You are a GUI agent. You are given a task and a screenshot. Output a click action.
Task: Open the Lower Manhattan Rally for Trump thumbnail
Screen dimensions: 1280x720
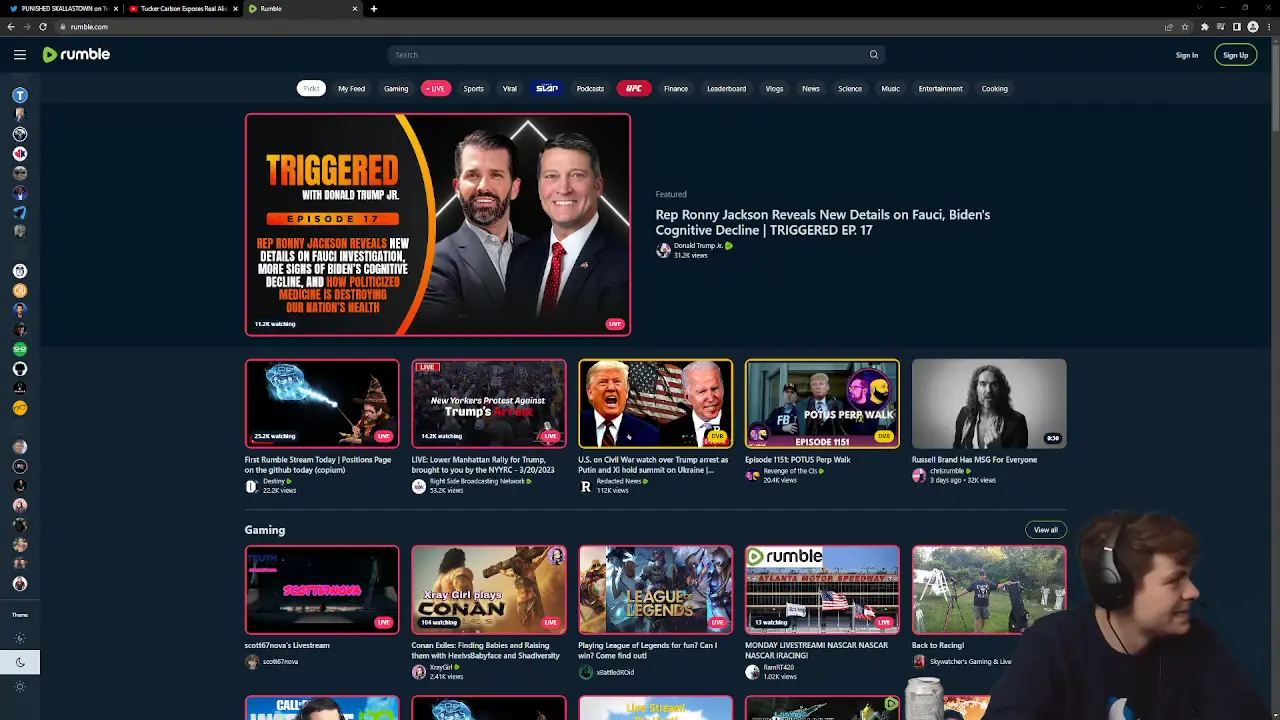[x=489, y=404]
